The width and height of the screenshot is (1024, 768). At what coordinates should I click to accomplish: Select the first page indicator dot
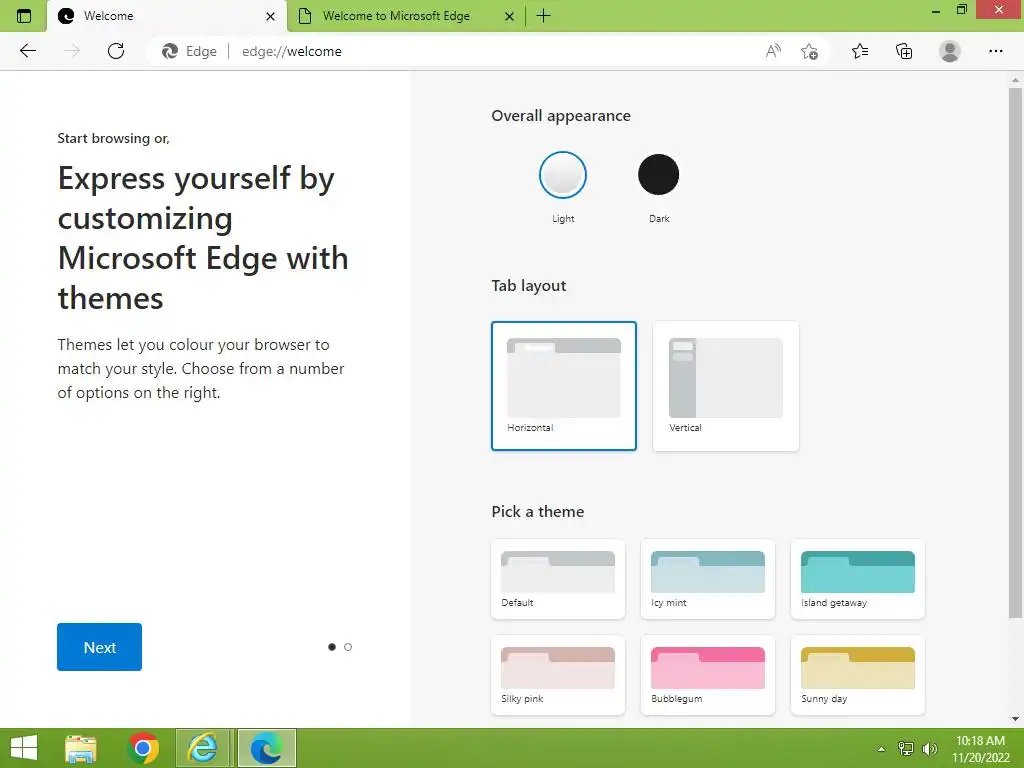[332, 647]
